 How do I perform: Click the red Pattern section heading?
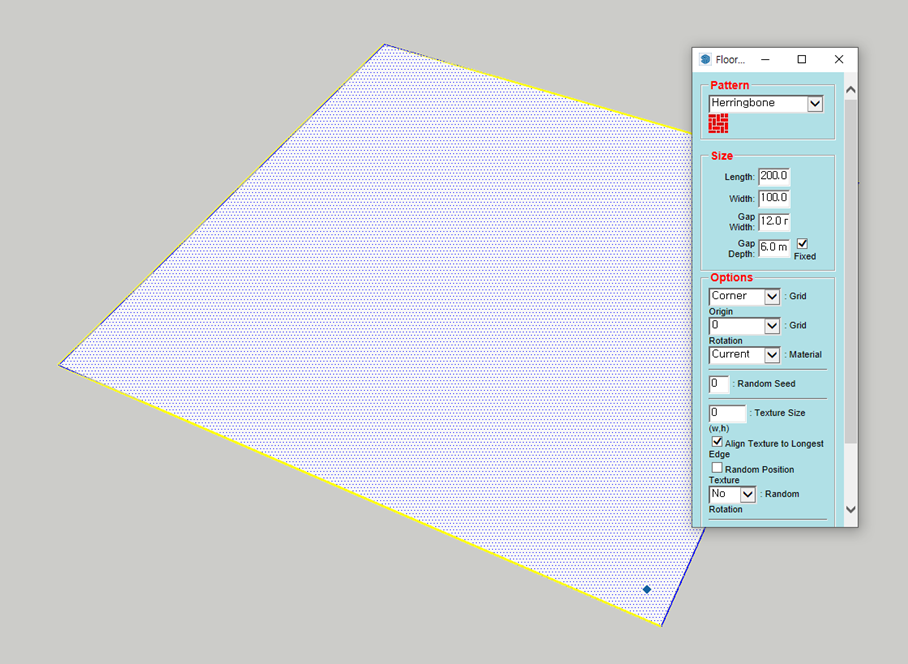pyautogui.click(x=730, y=85)
